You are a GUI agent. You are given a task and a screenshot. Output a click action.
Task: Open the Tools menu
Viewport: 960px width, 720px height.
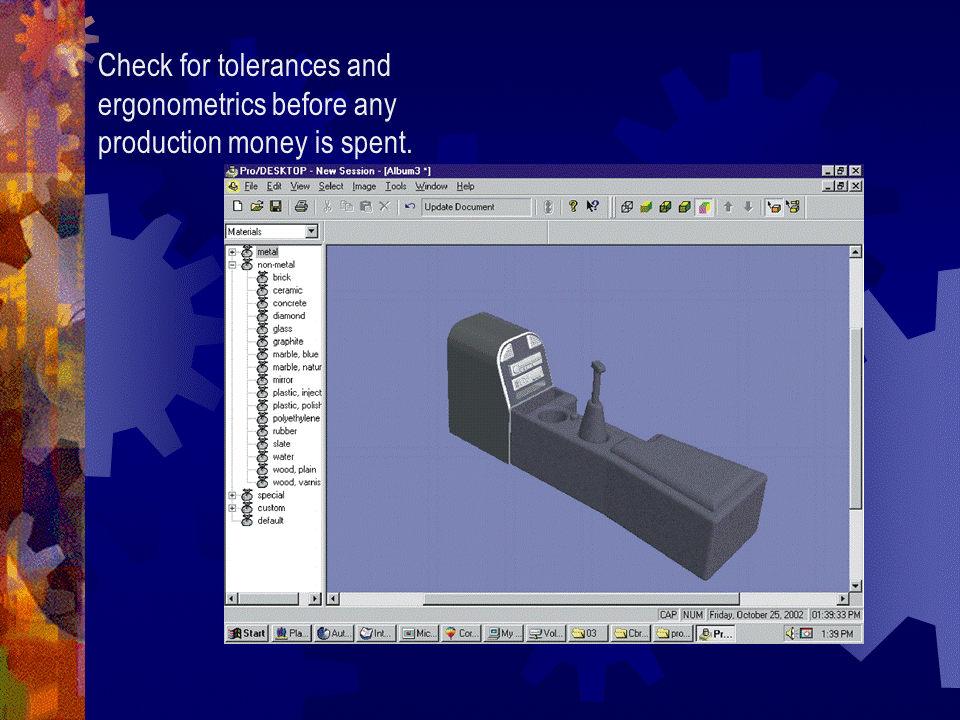[396, 186]
